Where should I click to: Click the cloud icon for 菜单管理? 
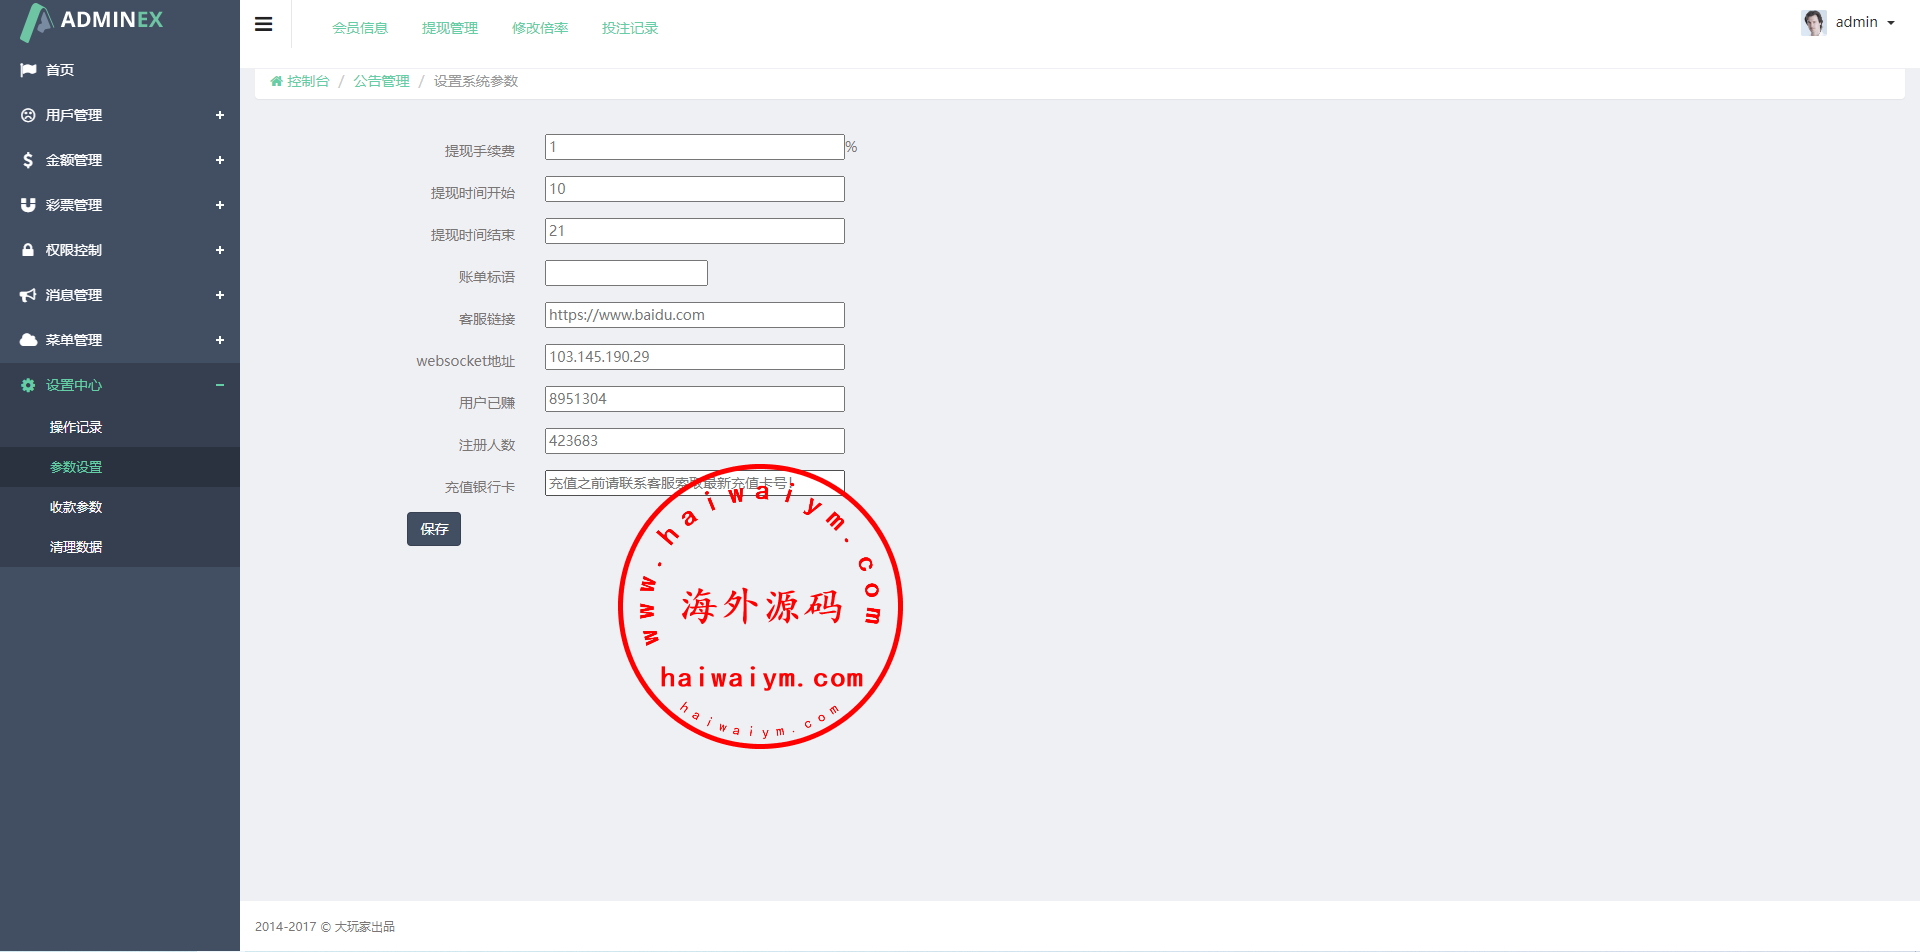28,340
